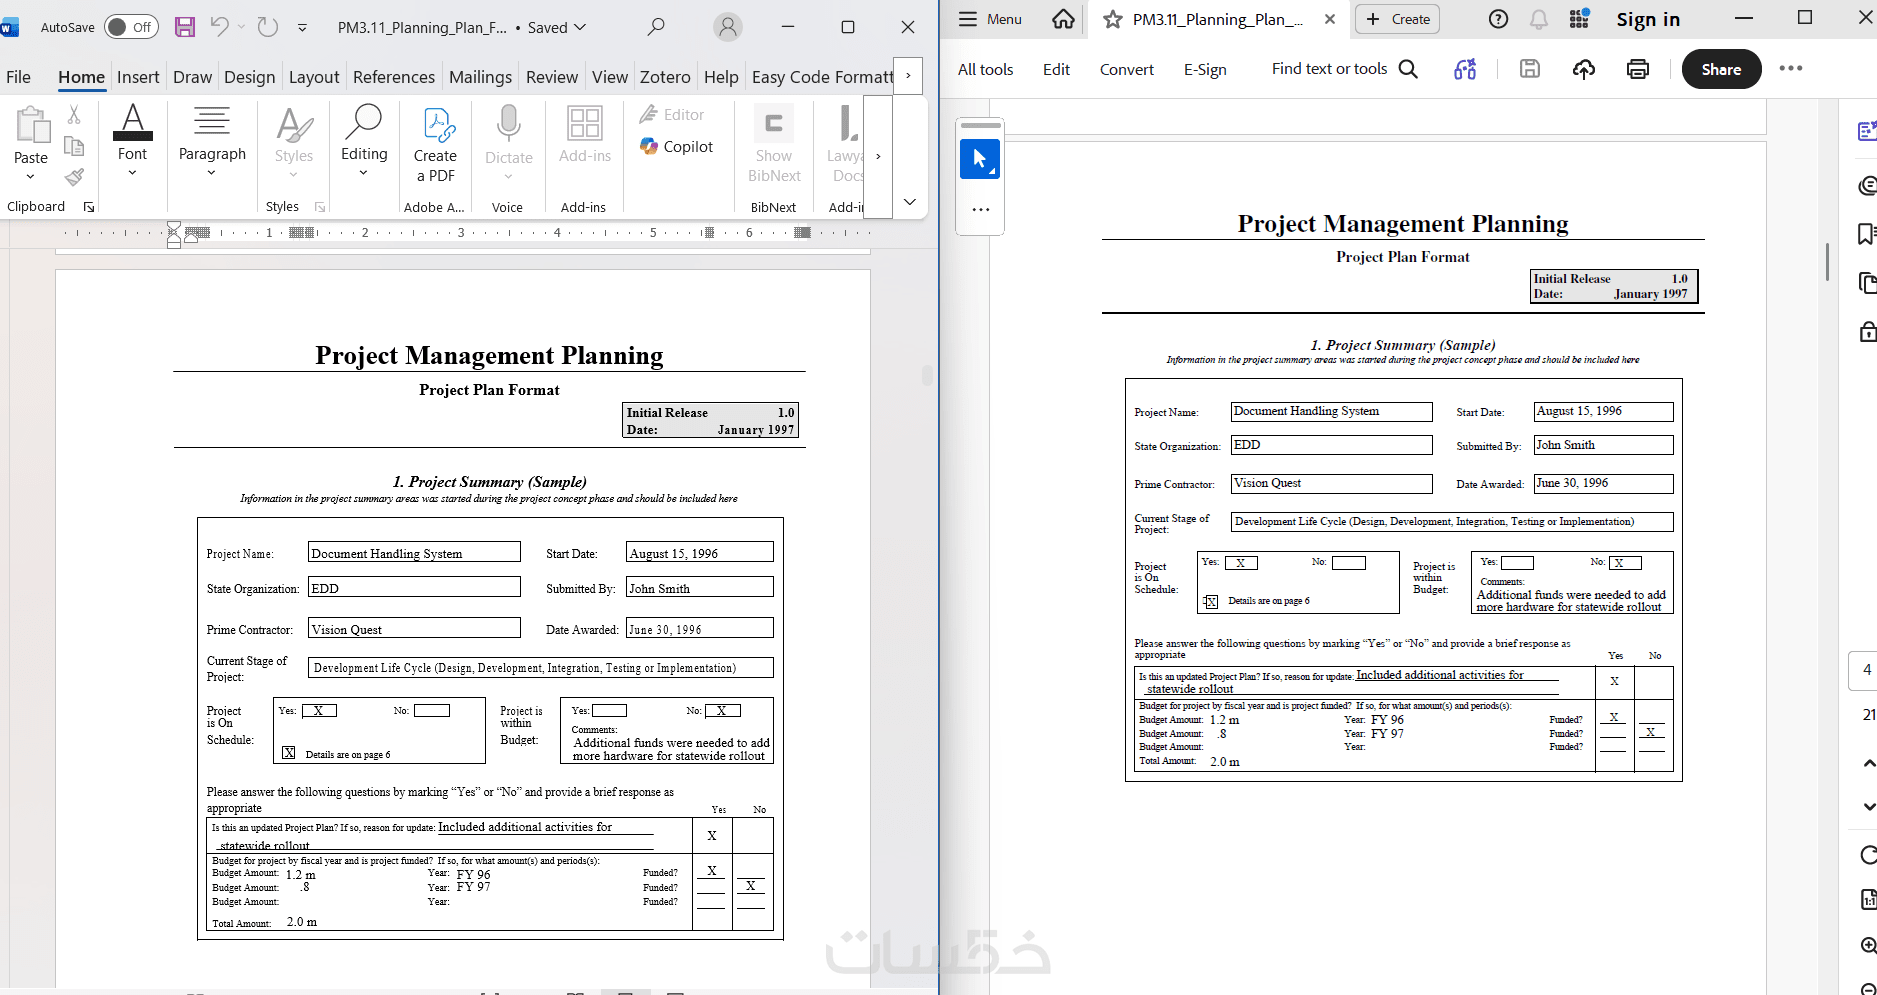Rotate the PDF view with rotate icon
The width and height of the screenshot is (1877, 995).
click(1868, 855)
